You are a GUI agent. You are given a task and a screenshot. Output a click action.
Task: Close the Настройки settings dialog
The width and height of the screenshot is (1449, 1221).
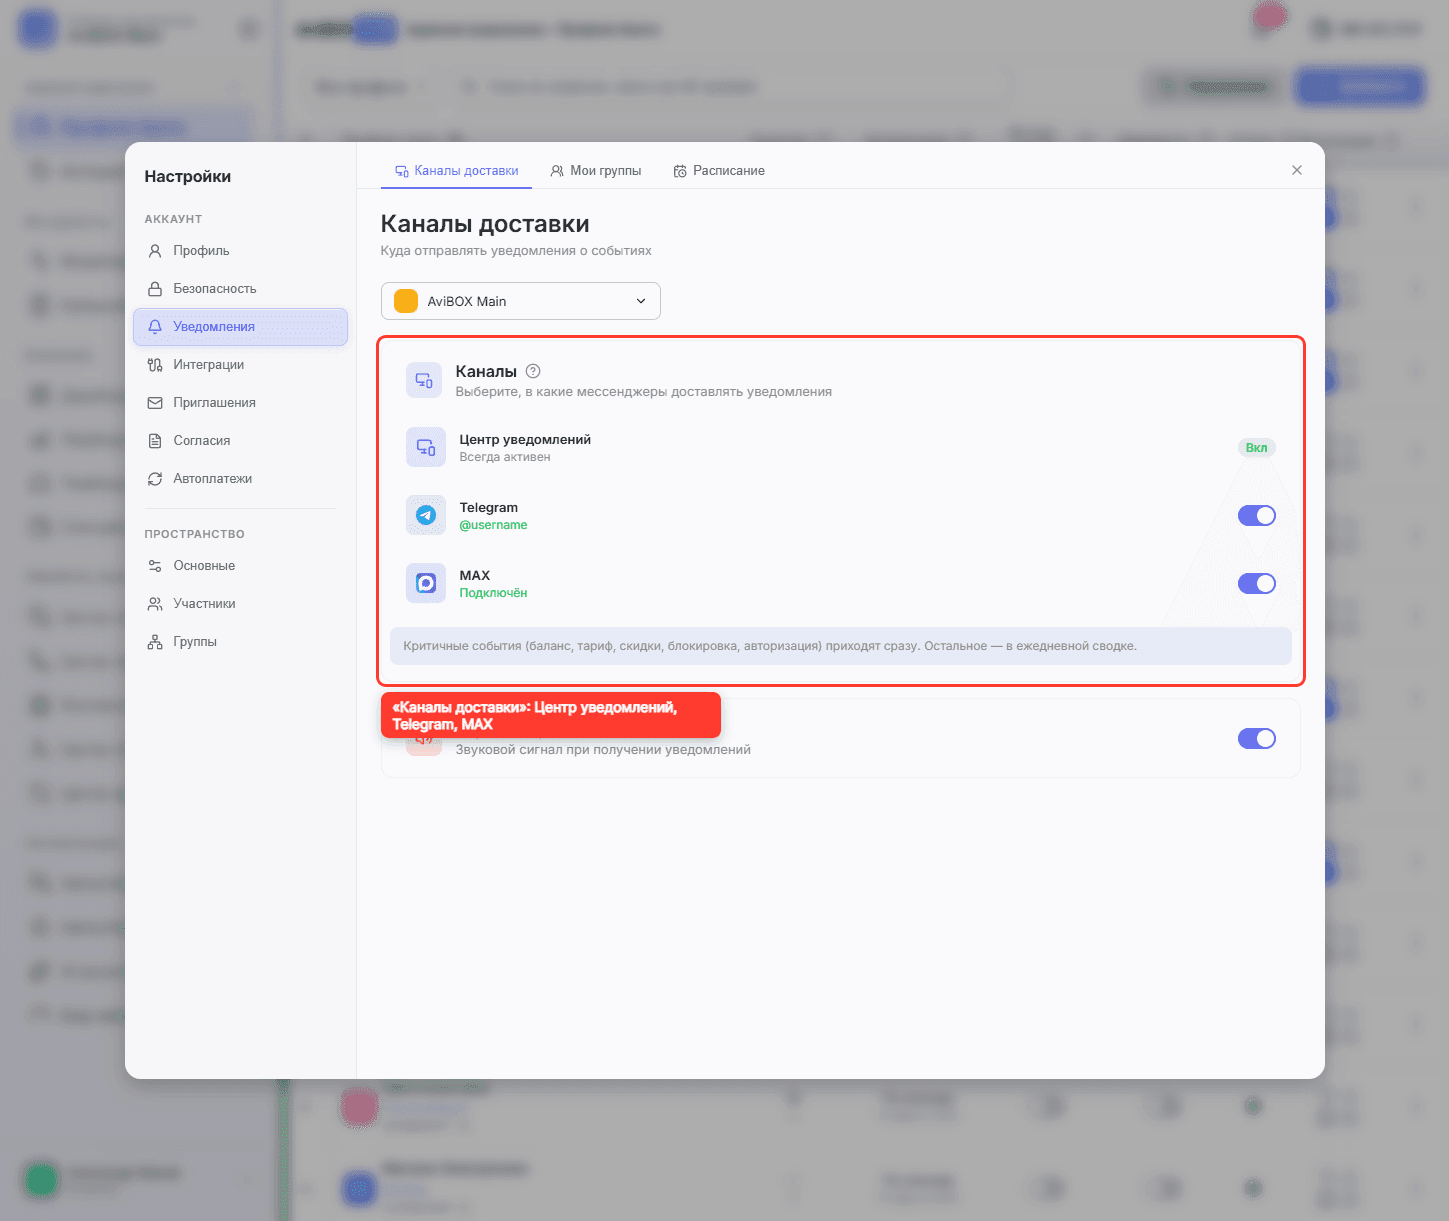click(1297, 170)
